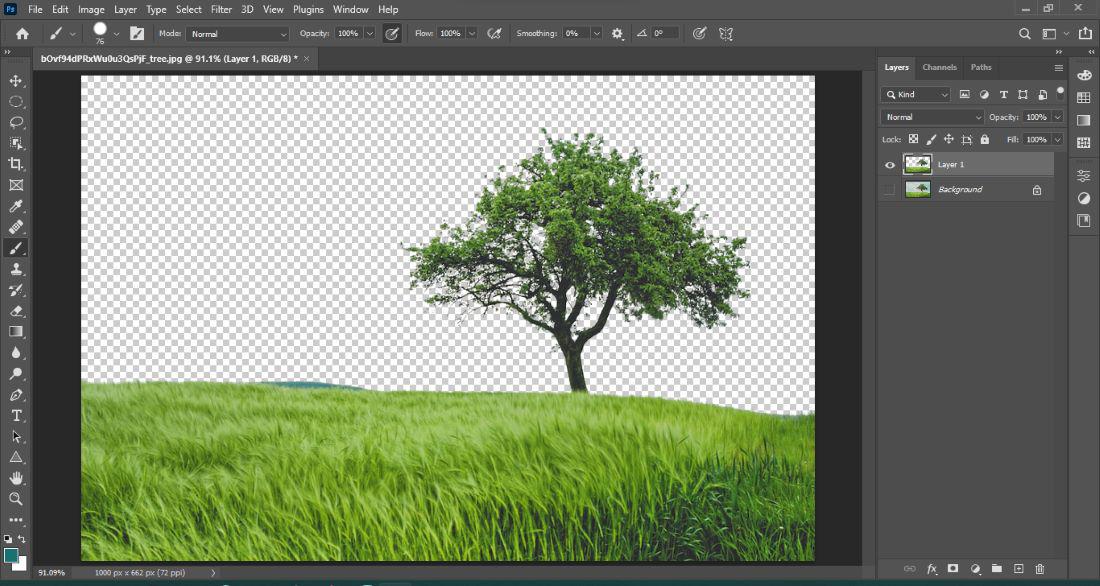Toggle lock transparent pixels

(913, 140)
